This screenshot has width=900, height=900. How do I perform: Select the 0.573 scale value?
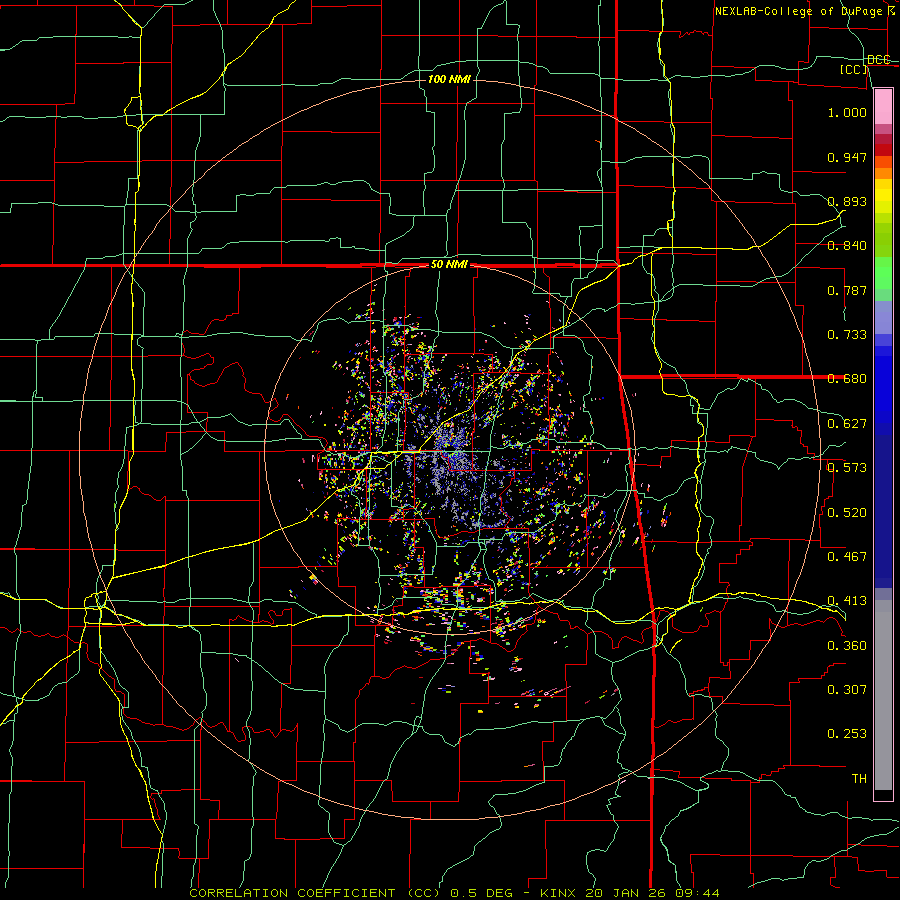pyautogui.click(x=847, y=468)
